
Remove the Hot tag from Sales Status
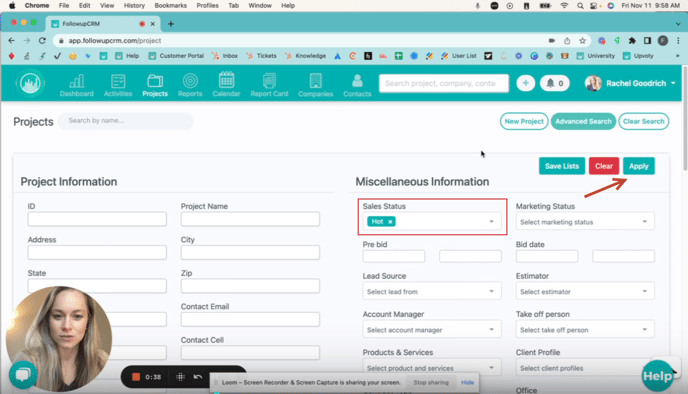coord(390,222)
